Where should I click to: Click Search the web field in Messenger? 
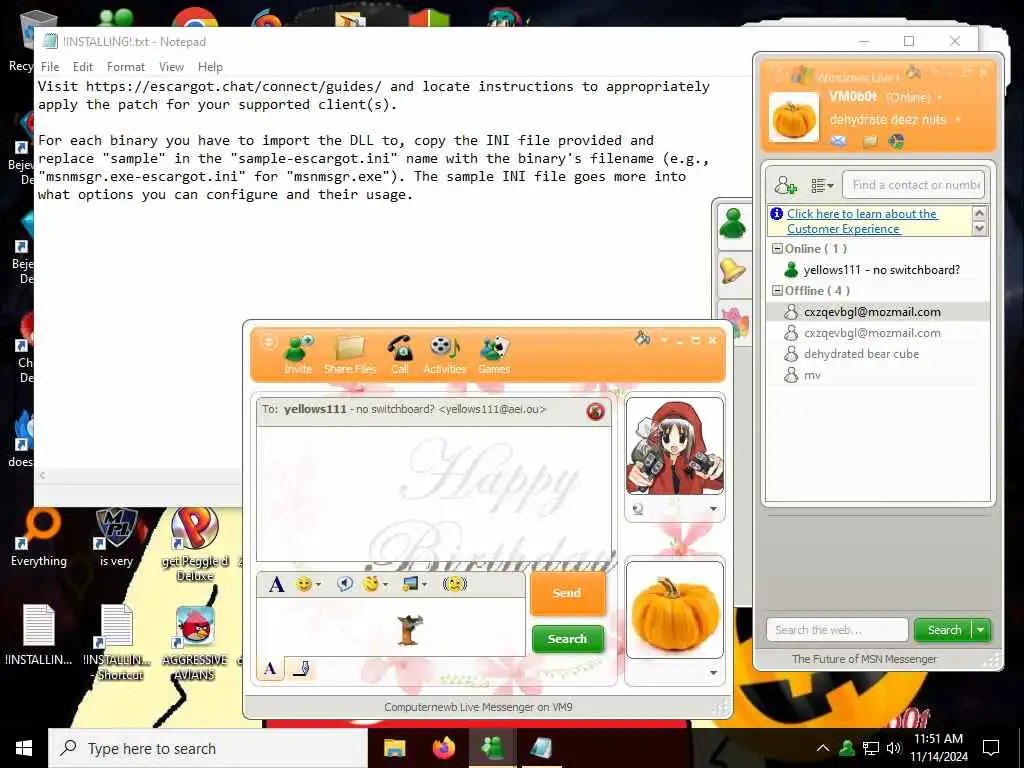point(837,630)
